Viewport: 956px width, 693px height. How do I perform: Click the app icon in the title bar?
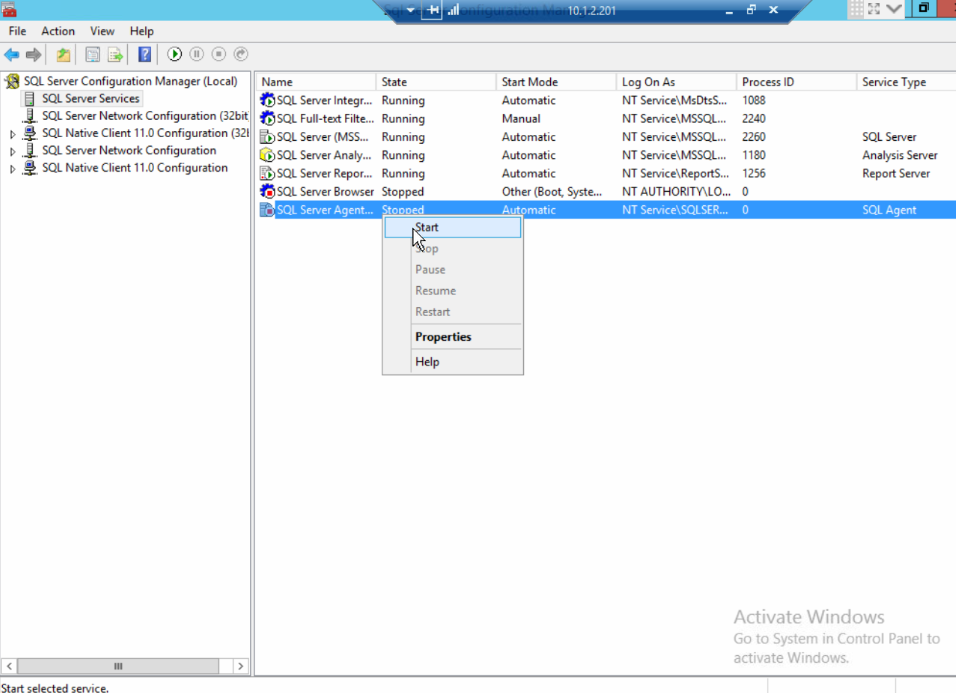click(9, 10)
